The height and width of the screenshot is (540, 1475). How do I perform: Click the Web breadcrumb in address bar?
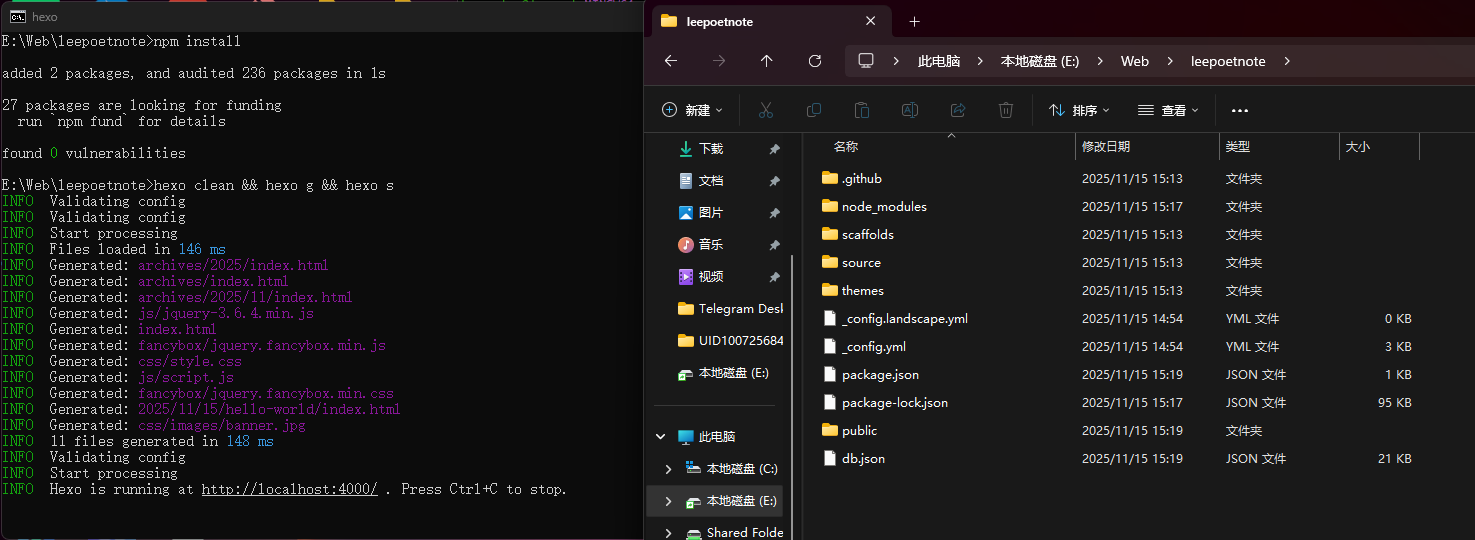coord(1134,61)
